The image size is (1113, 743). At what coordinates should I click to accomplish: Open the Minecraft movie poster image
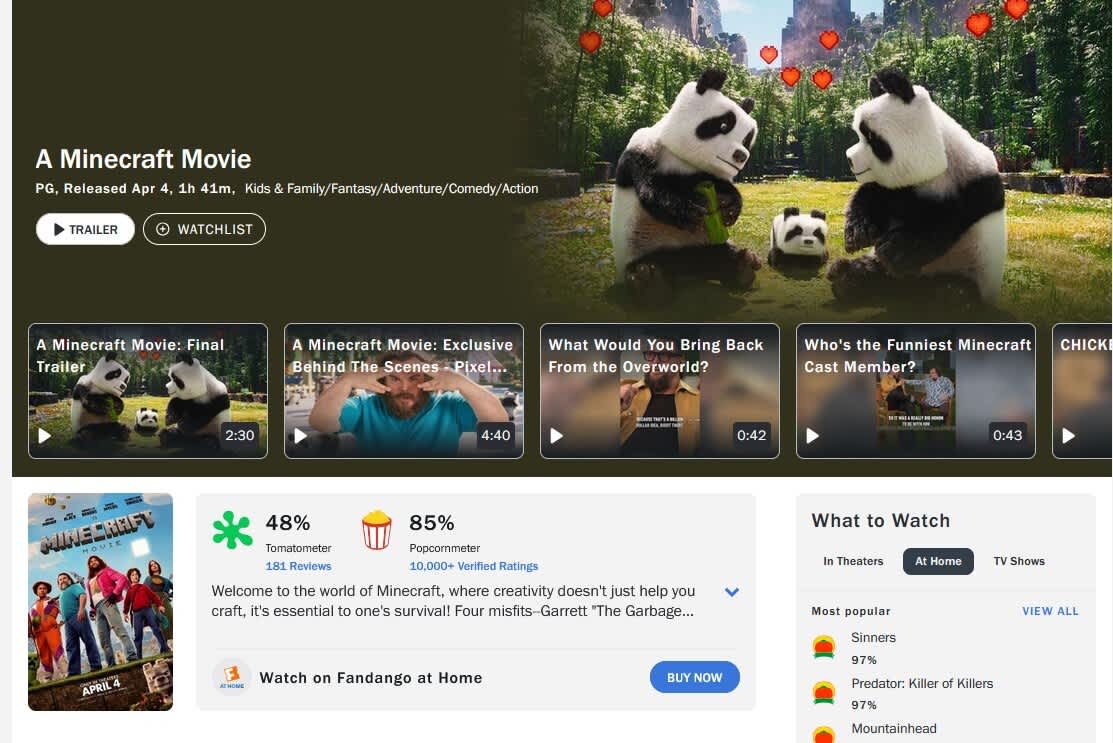tap(101, 602)
